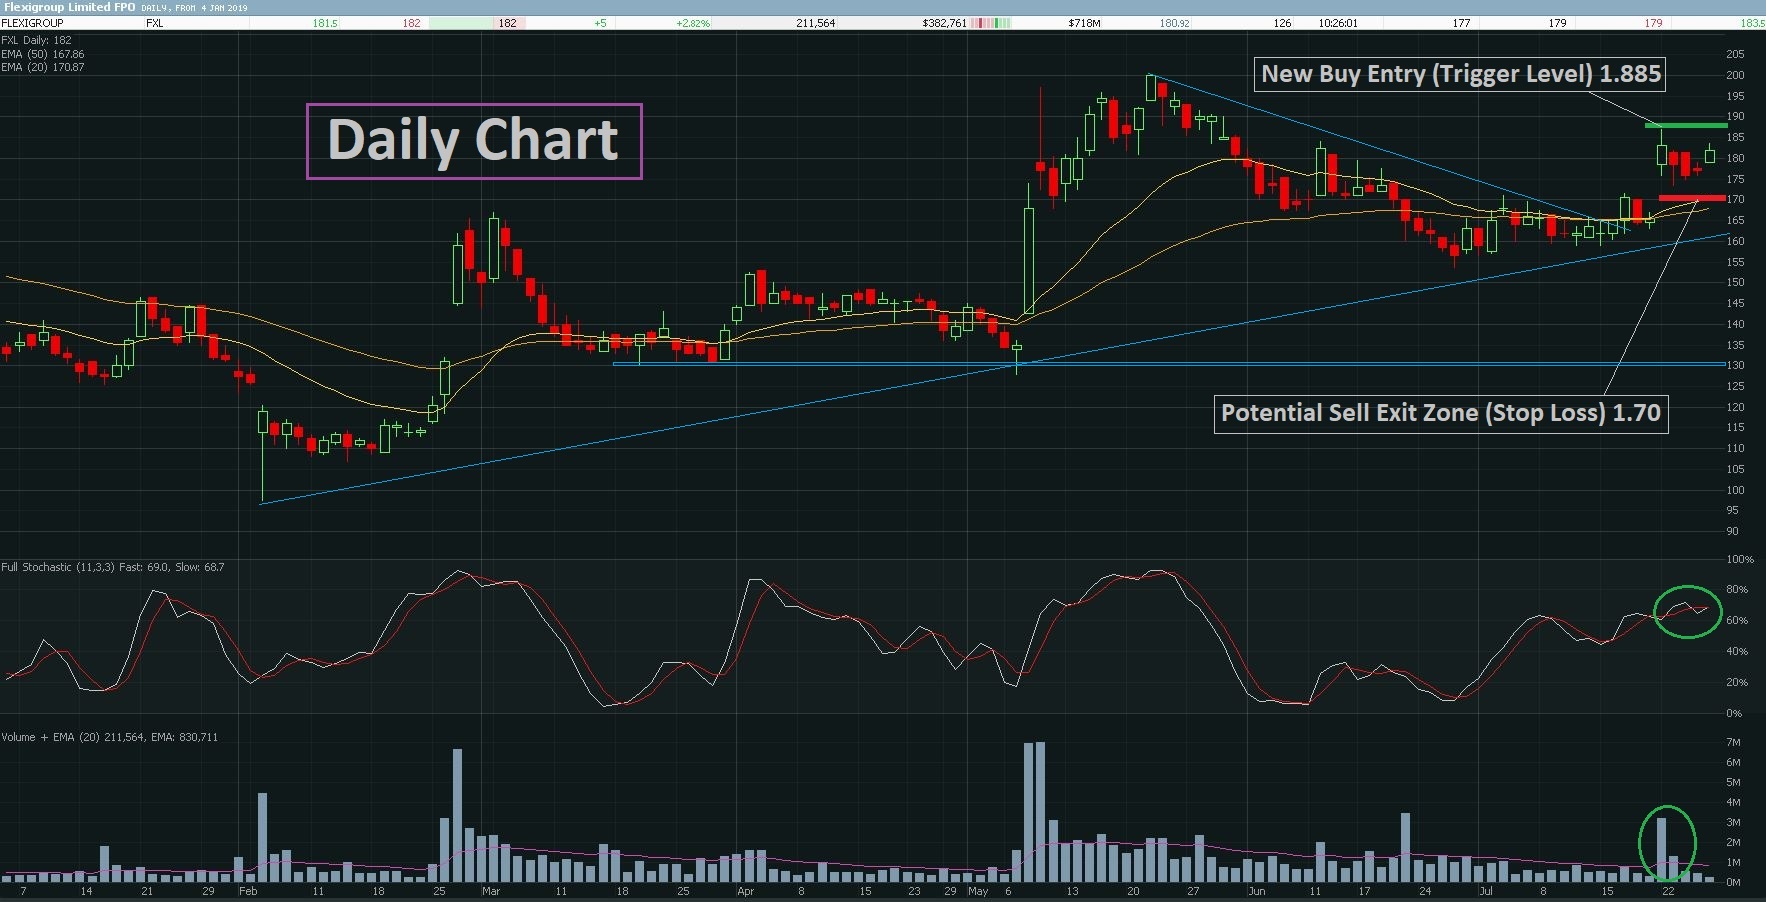The width and height of the screenshot is (1766, 902).
Task: Select the 211,564 volume figure in quote row
Action: (x=816, y=23)
